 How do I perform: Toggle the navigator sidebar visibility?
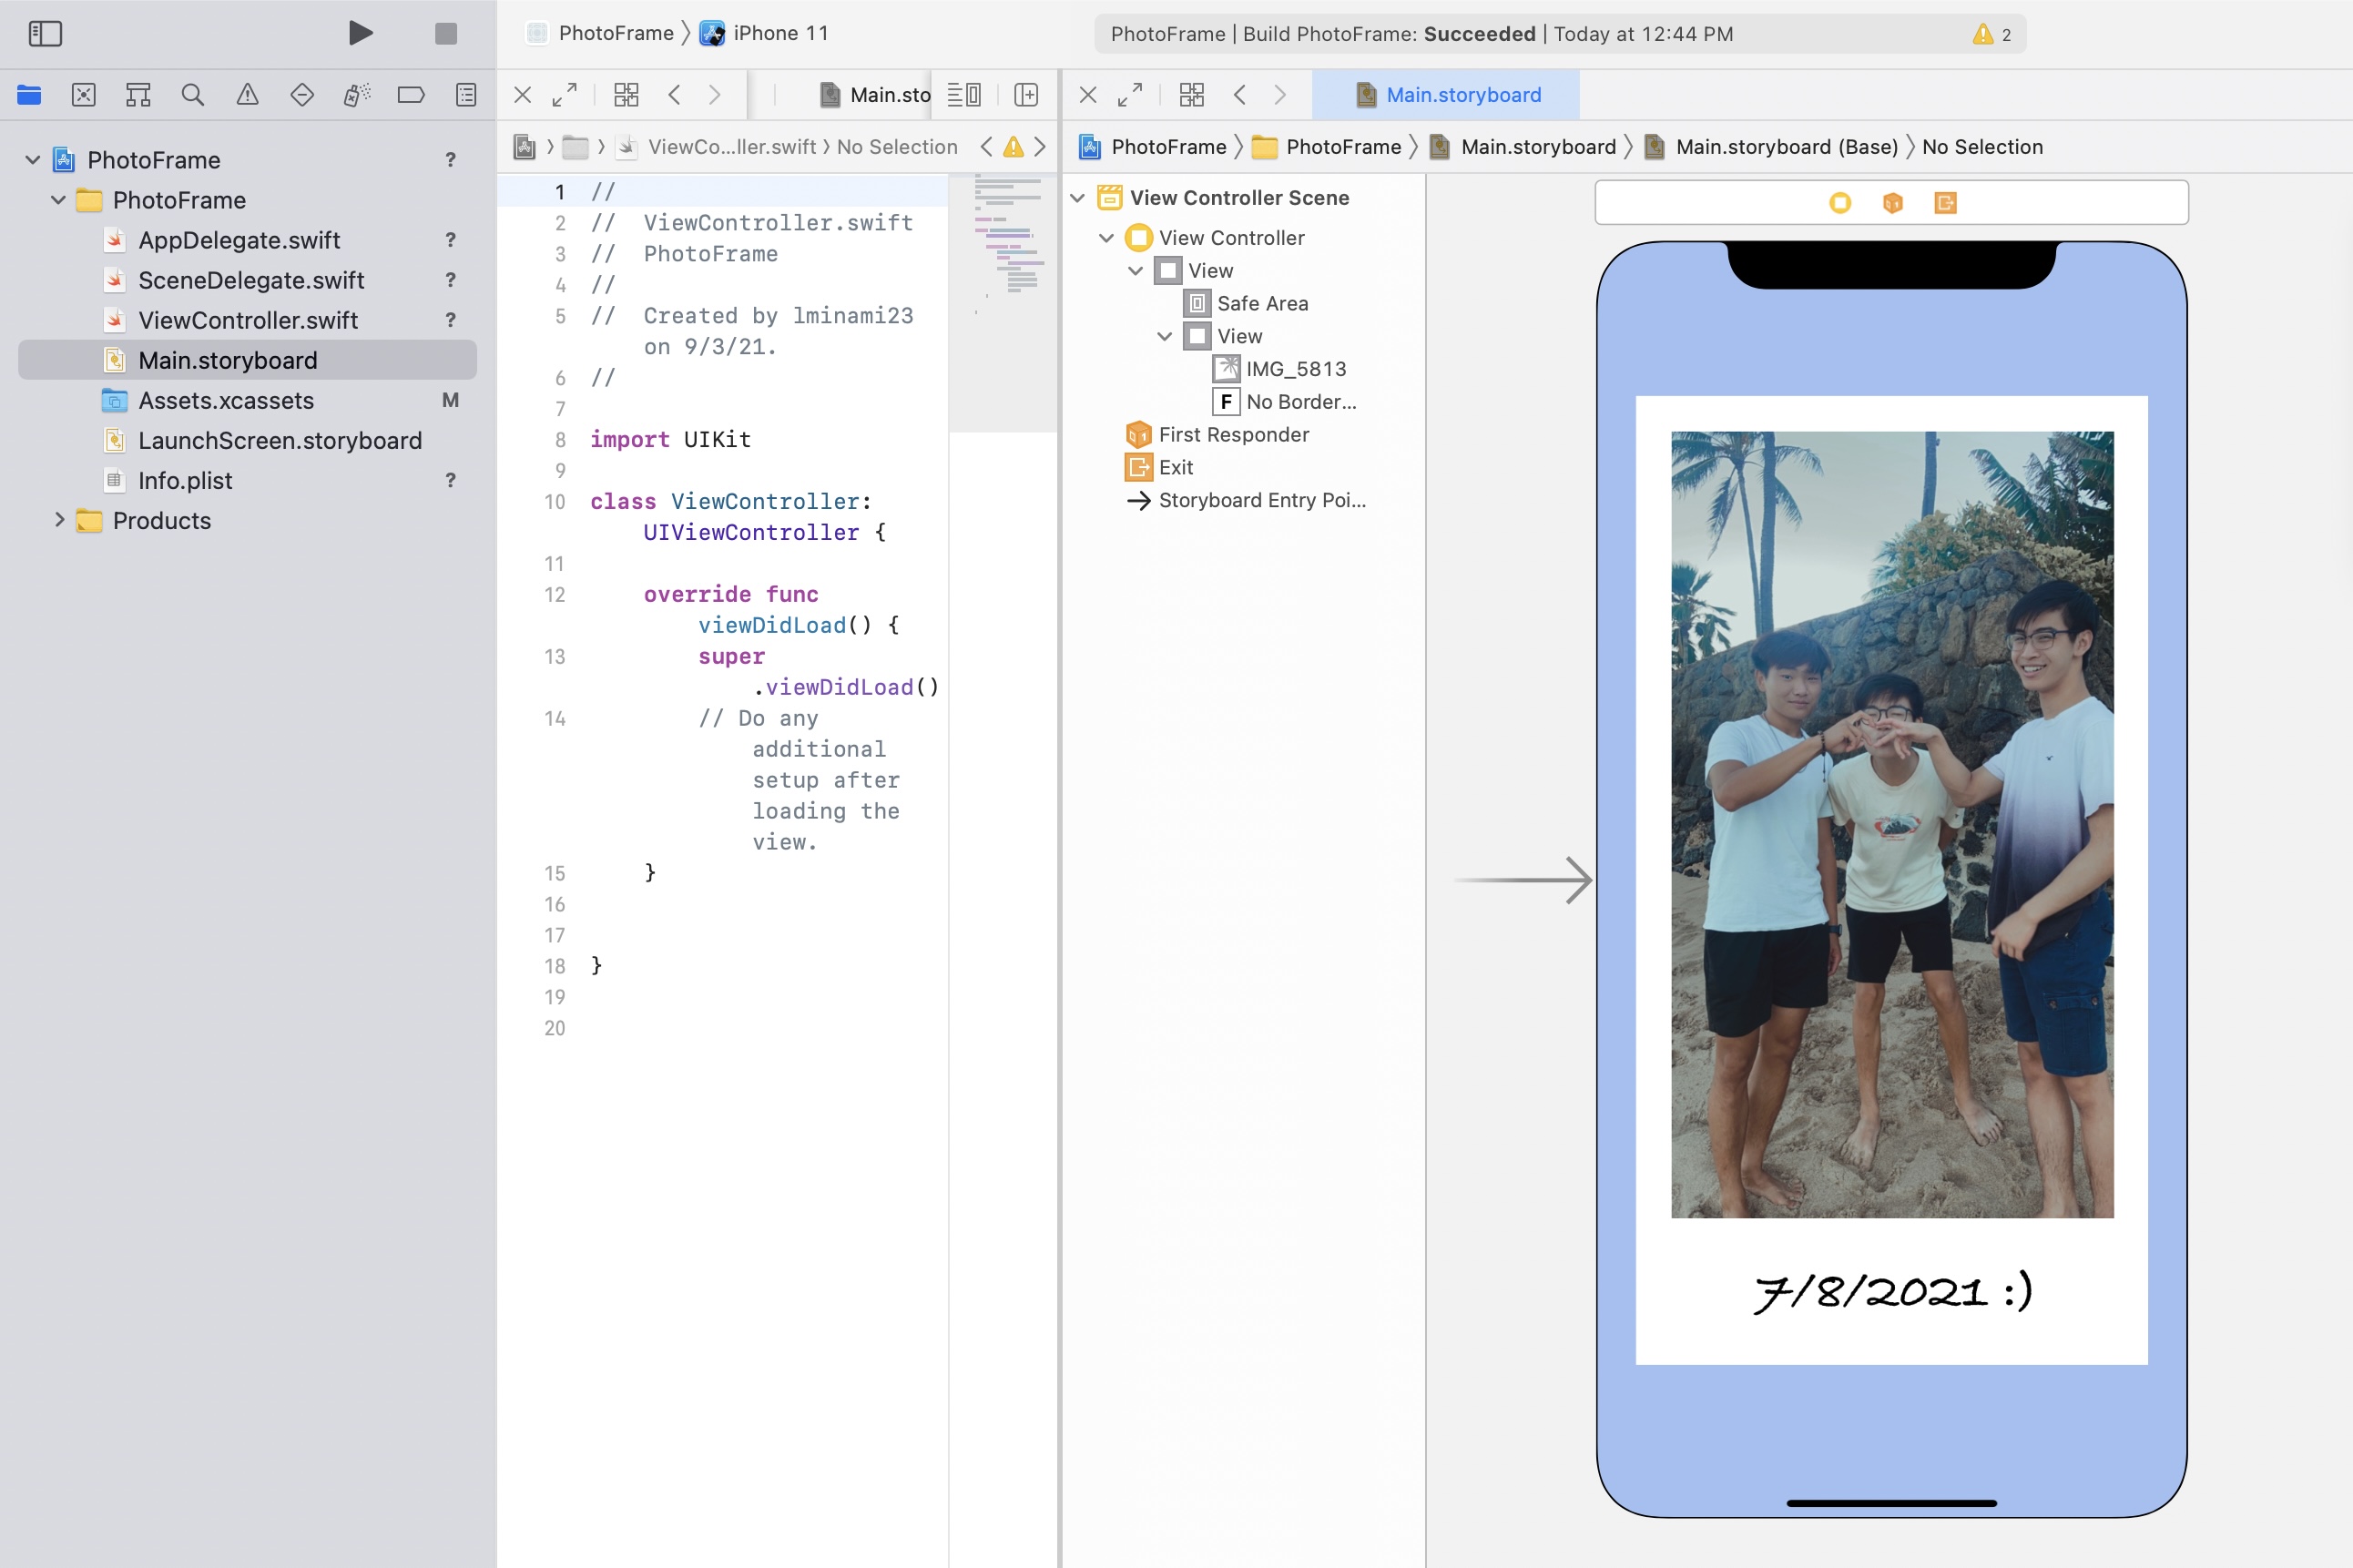pyautogui.click(x=45, y=34)
